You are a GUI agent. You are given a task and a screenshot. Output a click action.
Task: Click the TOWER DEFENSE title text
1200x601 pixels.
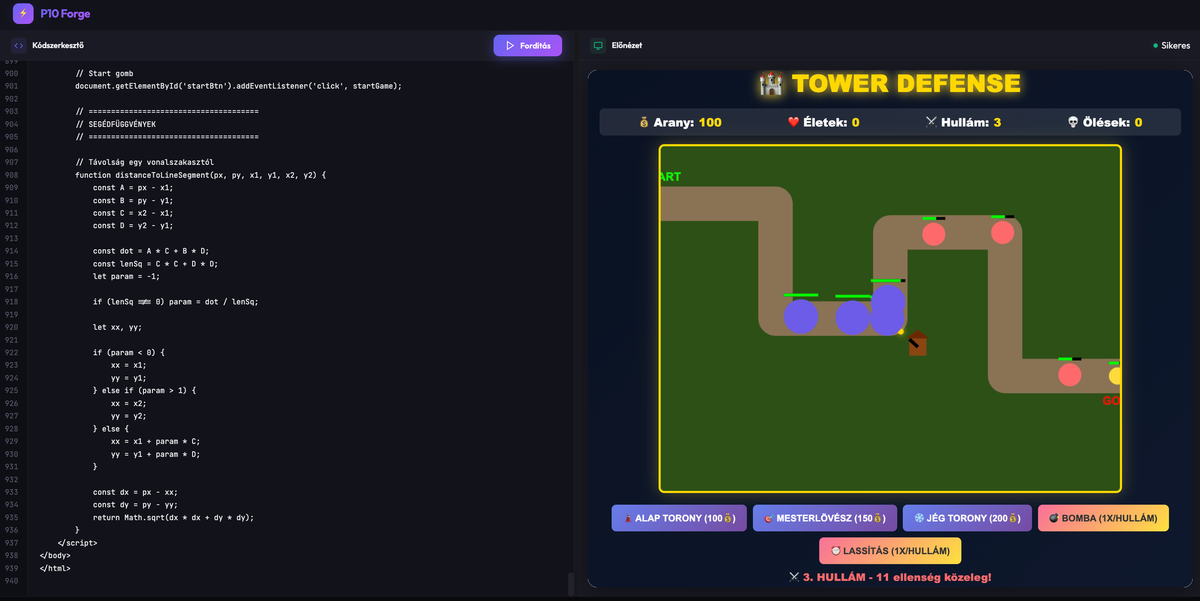coord(906,83)
